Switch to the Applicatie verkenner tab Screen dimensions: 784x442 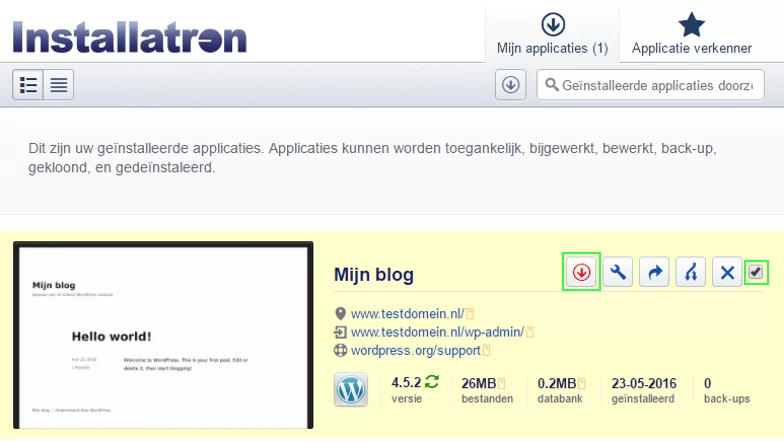point(692,34)
